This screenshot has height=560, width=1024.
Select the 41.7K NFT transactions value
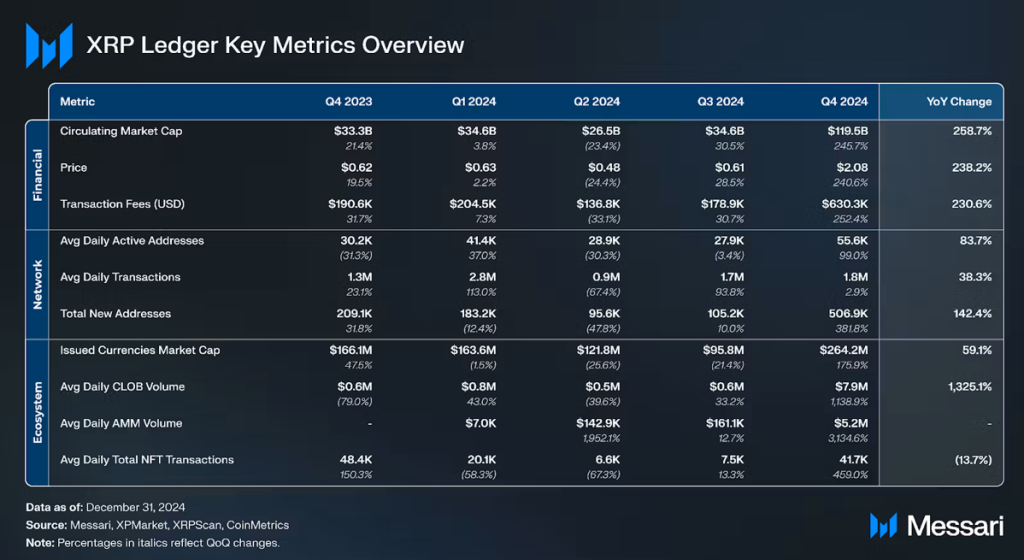(x=853, y=460)
